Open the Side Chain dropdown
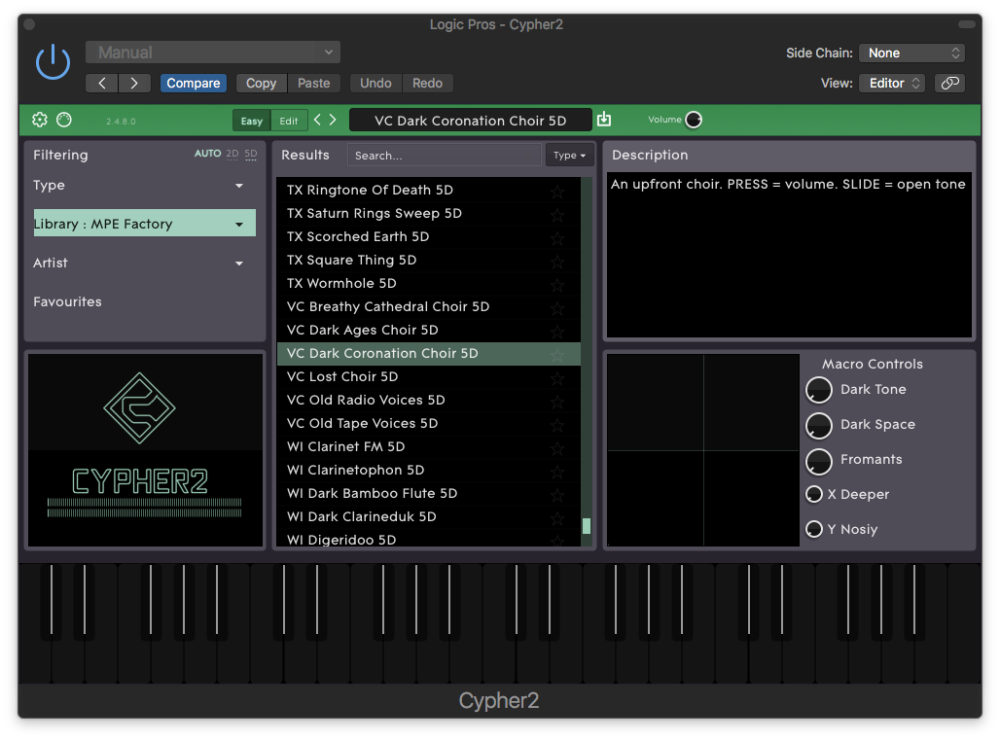 click(x=914, y=53)
